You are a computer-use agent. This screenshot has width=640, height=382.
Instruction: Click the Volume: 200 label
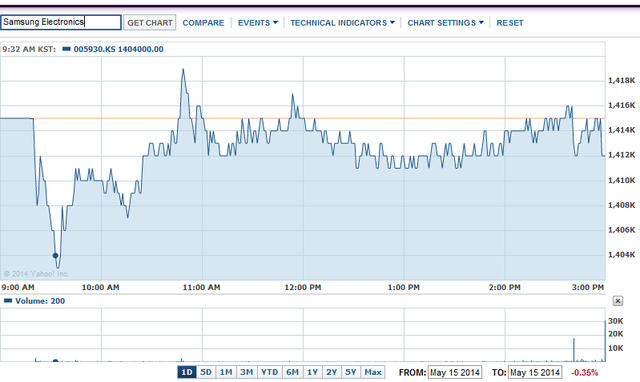point(40,301)
